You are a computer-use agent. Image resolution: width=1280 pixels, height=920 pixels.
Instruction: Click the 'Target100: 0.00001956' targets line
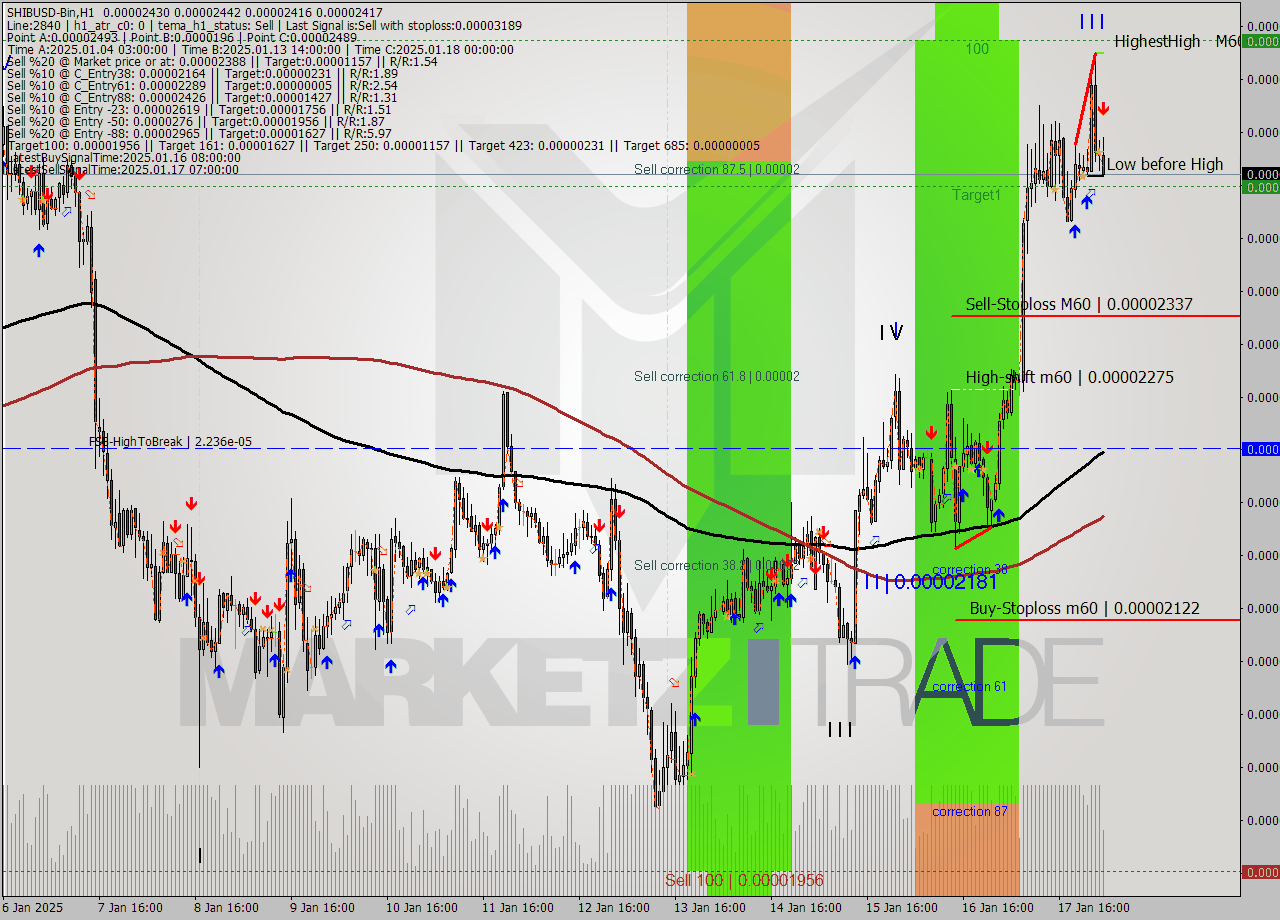tap(382, 145)
